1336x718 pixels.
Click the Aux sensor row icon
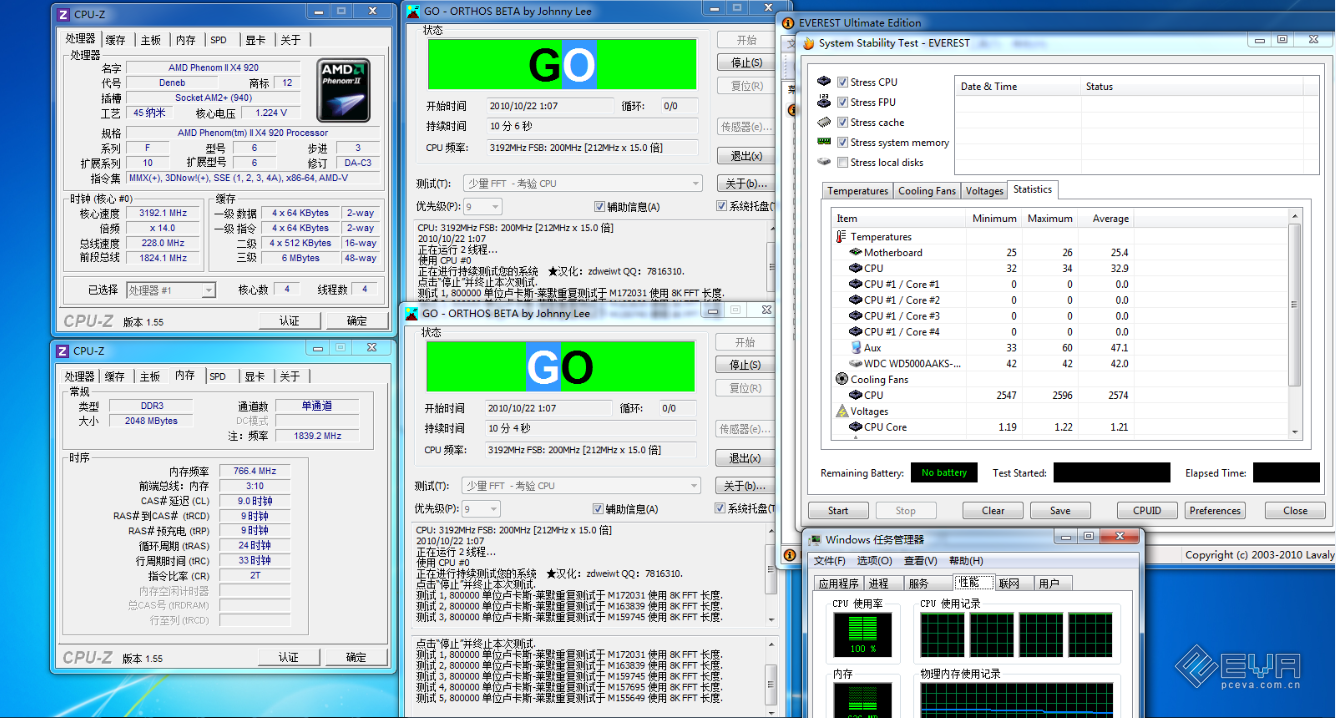click(x=855, y=347)
